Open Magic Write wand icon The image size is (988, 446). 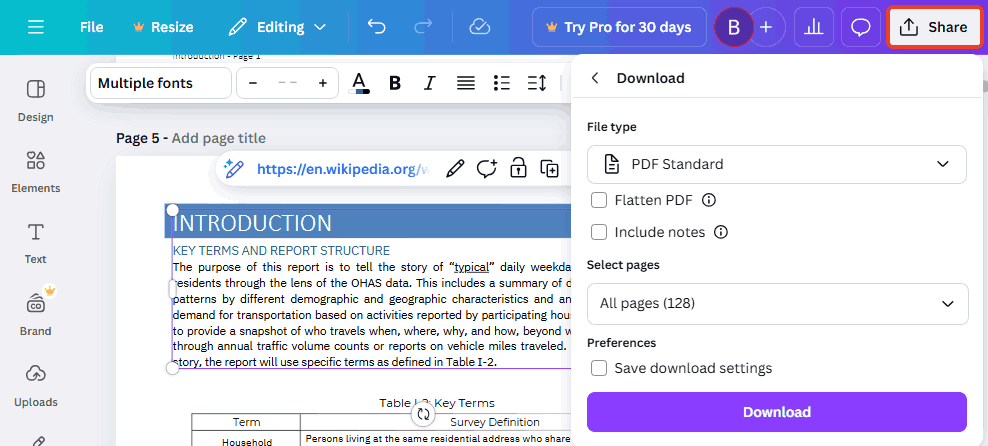(233, 168)
